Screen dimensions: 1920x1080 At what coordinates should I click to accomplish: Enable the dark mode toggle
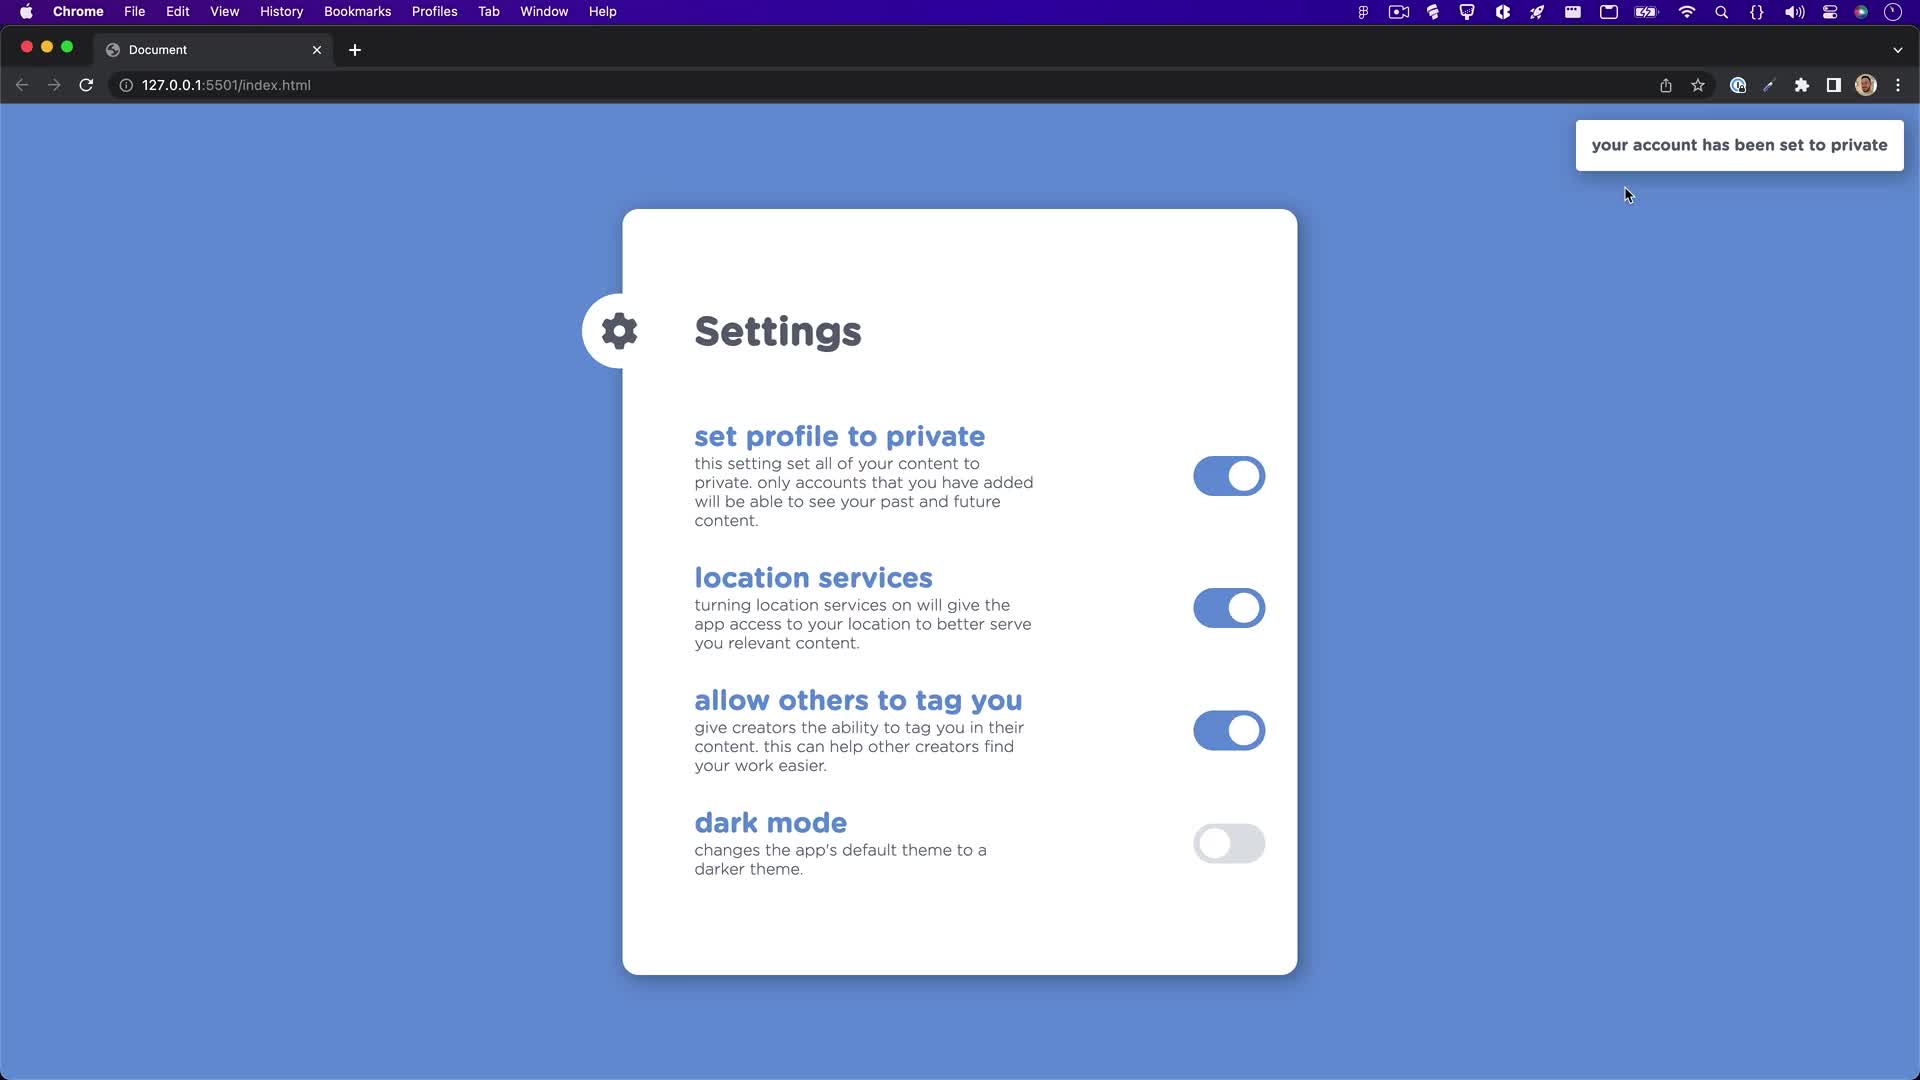point(1229,844)
